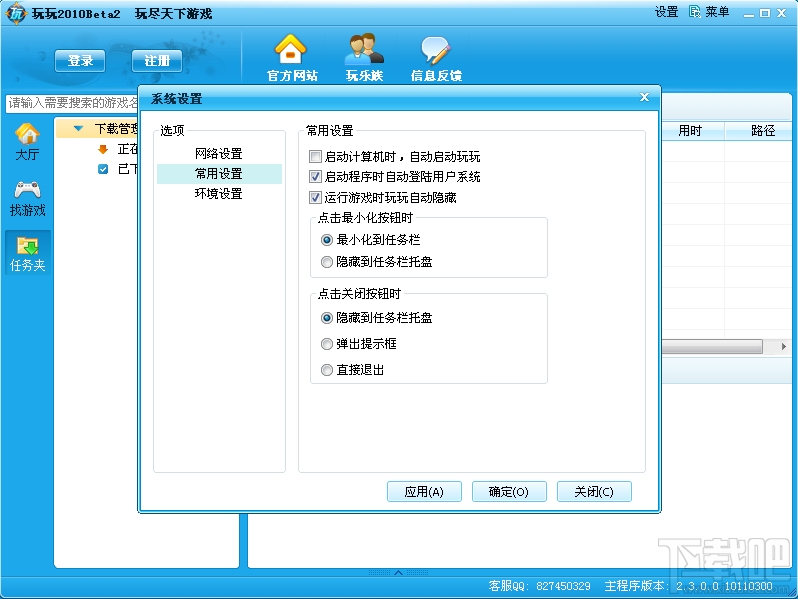
Task: Close the 系统设置 dialog with X
Action: (644, 97)
